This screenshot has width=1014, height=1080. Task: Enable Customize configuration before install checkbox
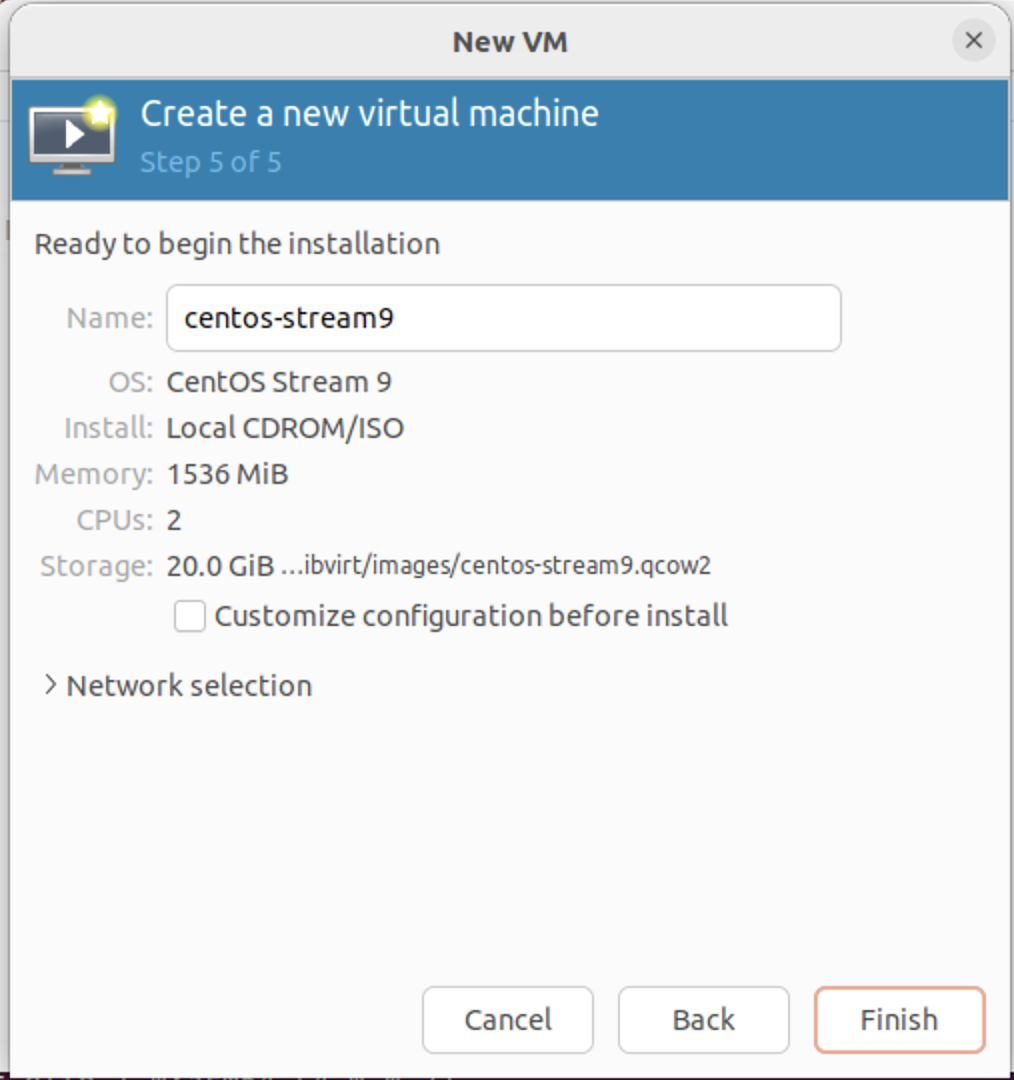[x=189, y=616]
